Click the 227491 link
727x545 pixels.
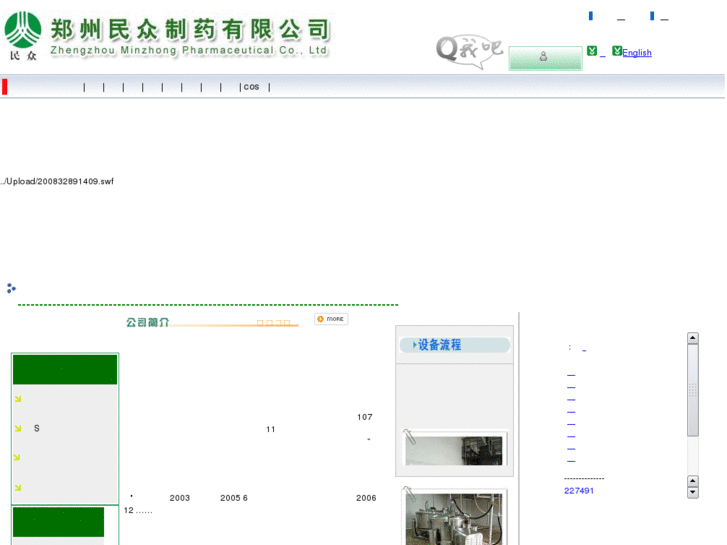coord(579,491)
